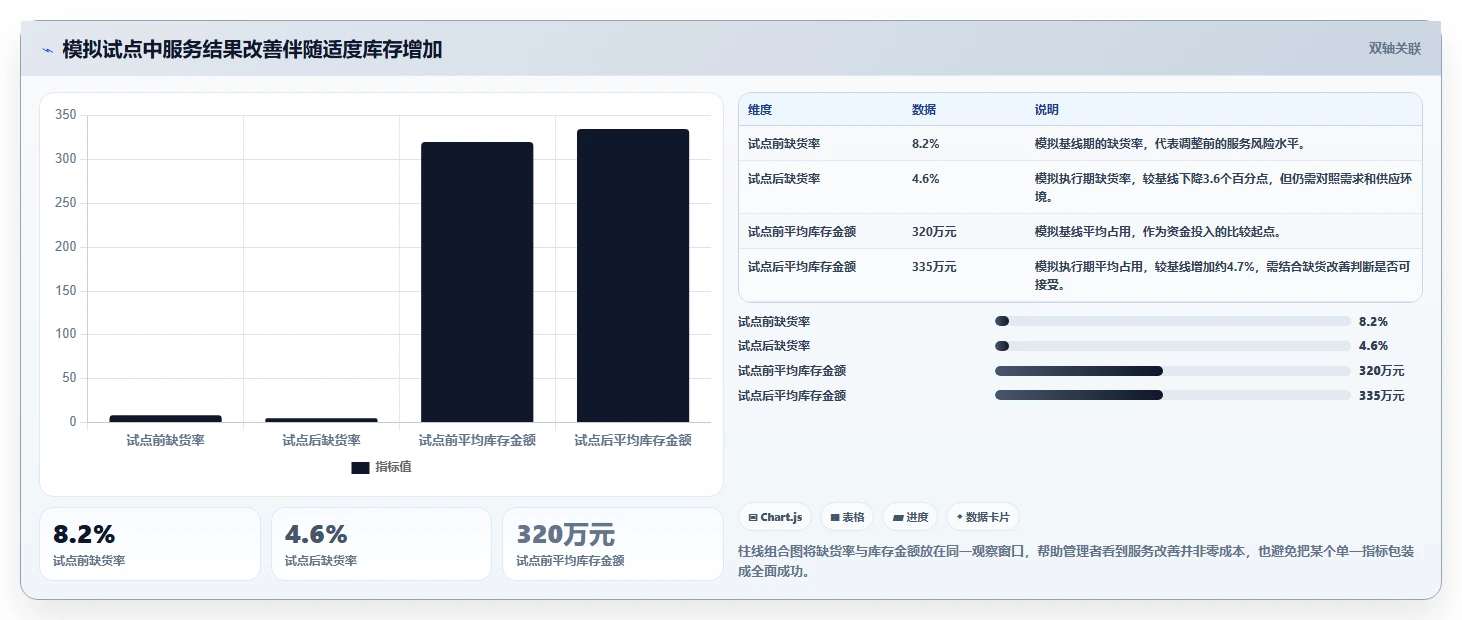Click the 表格 chip
The height and width of the screenshot is (620, 1462).
tap(847, 517)
